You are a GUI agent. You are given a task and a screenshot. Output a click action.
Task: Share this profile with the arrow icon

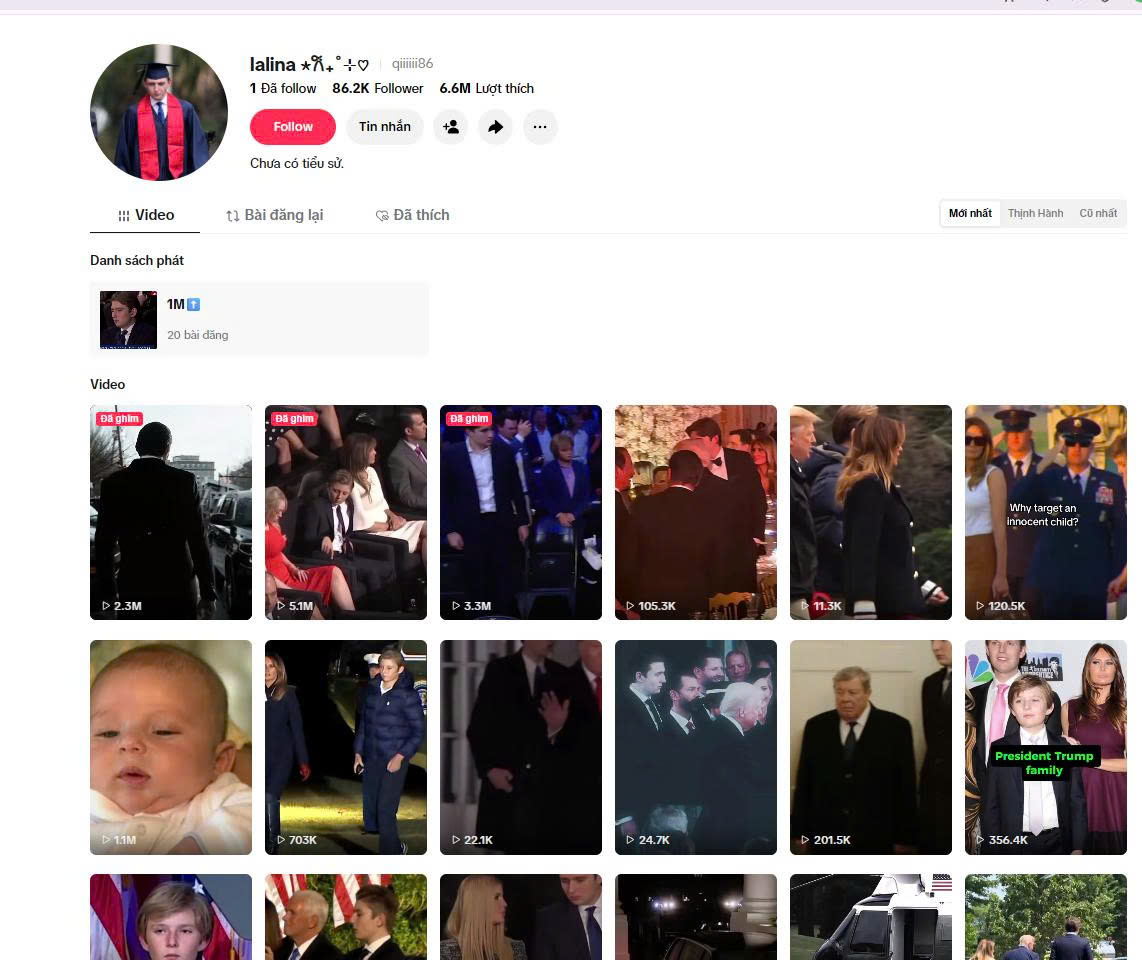(495, 127)
